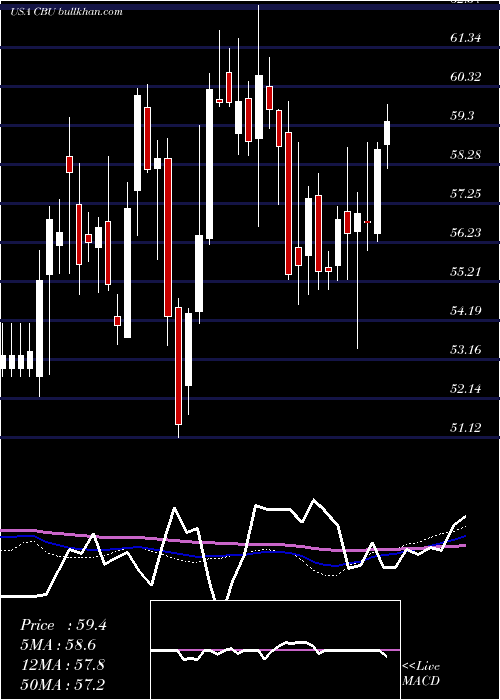Viewport: 500px width, 700px height.
Task: Click the 61.34 price axis label
Action: pos(466,38)
